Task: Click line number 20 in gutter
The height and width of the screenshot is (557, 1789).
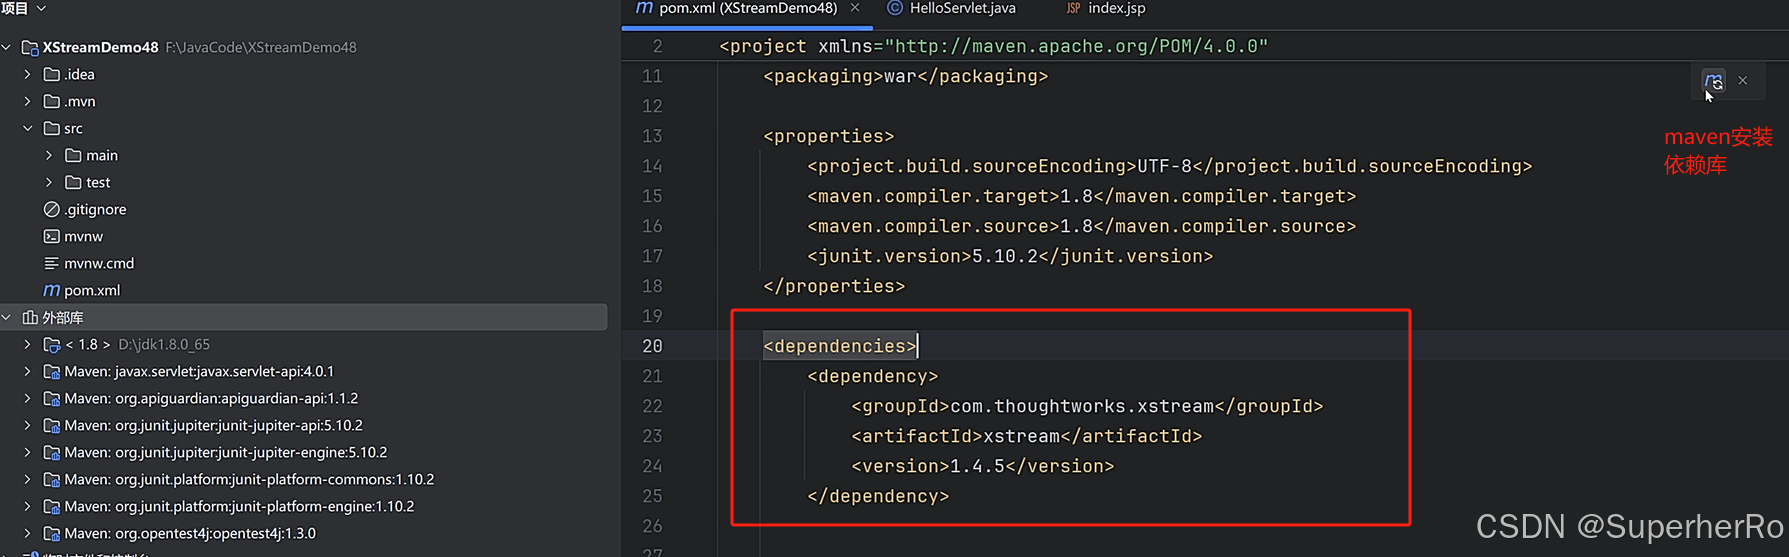Action: 652,346
